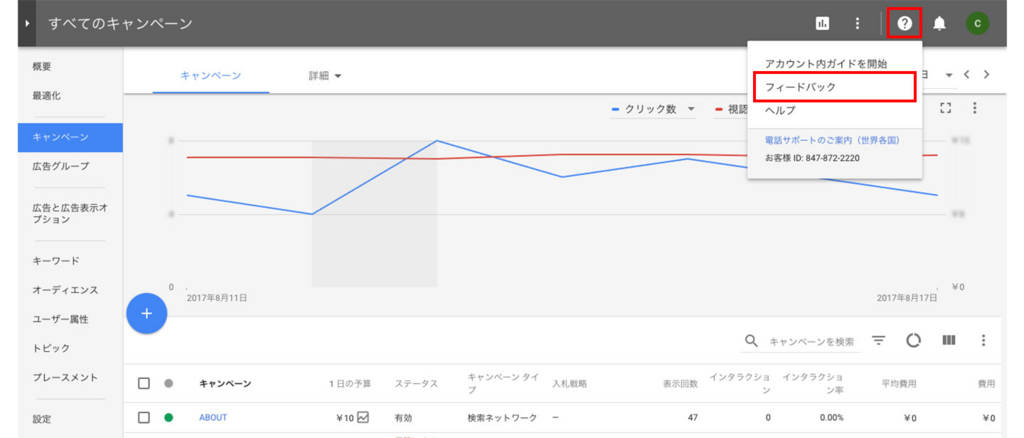This screenshot has width=1024, height=438.
Task: Check the select-all header checkbox
Action: click(x=144, y=383)
